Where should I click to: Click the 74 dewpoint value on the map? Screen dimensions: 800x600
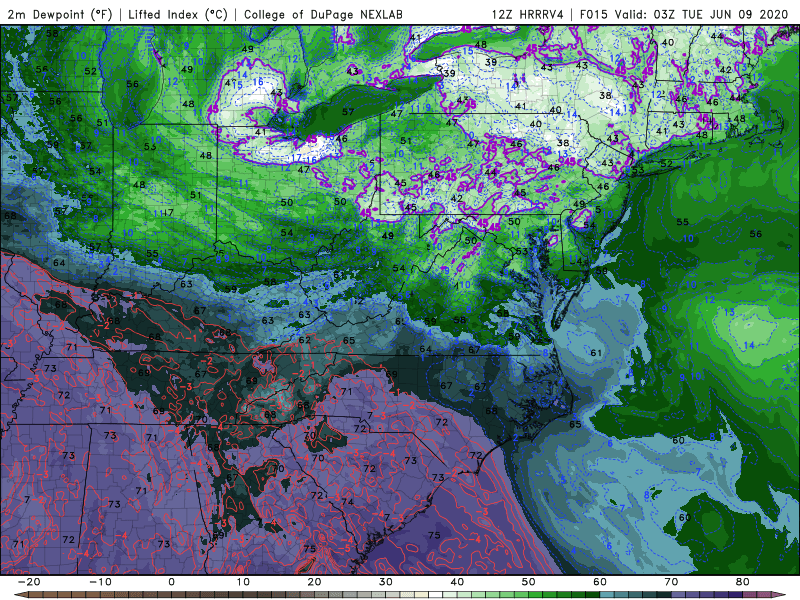tap(347, 502)
